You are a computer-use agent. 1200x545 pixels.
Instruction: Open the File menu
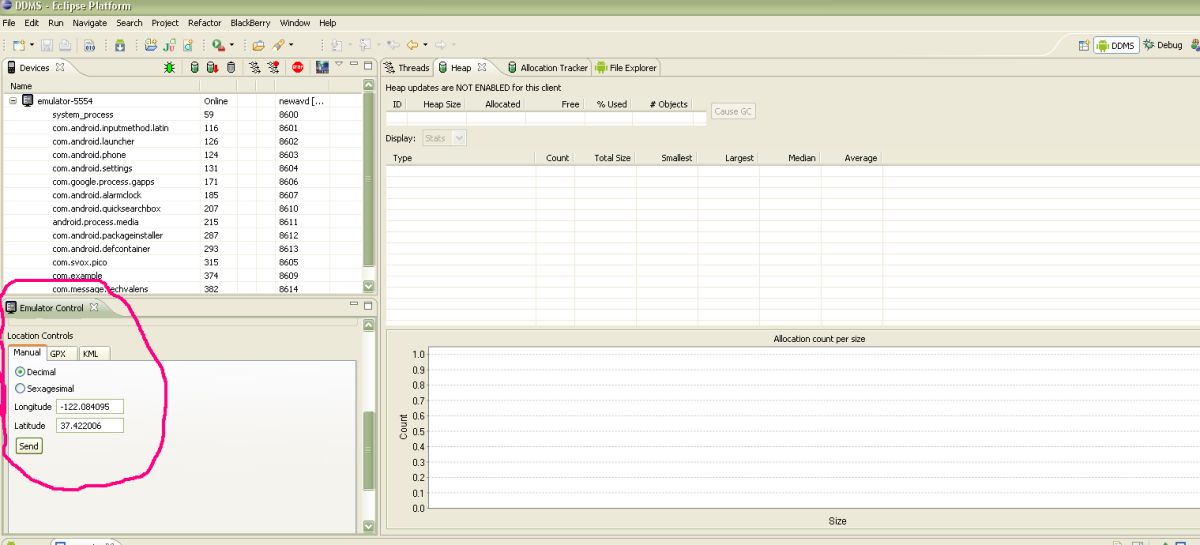pos(9,23)
